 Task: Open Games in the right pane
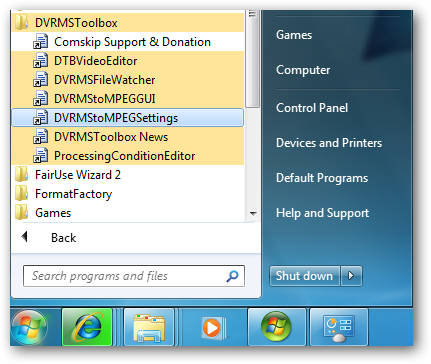click(294, 35)
